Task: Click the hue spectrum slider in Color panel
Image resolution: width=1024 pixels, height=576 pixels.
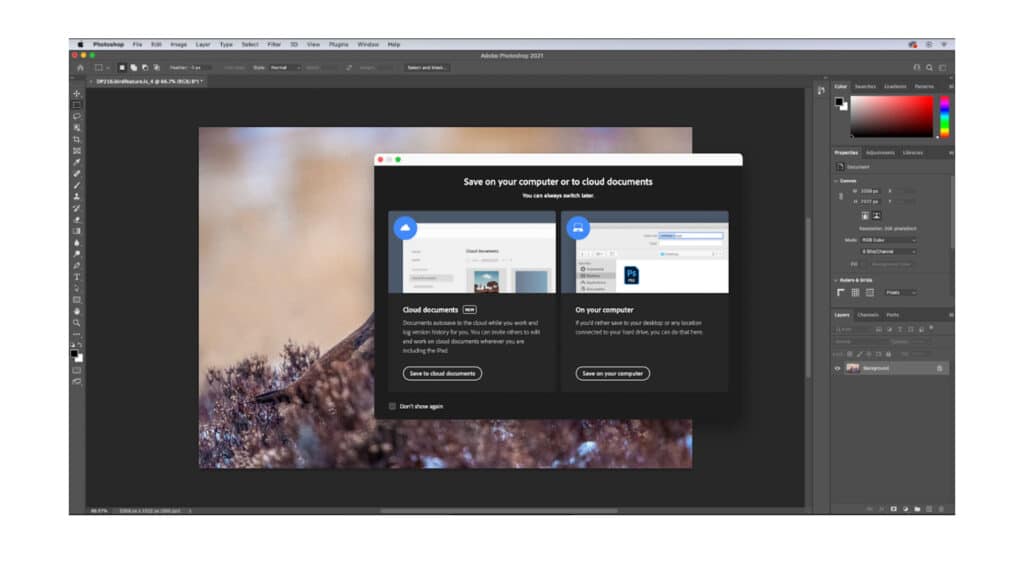Action: coord(944,117)
